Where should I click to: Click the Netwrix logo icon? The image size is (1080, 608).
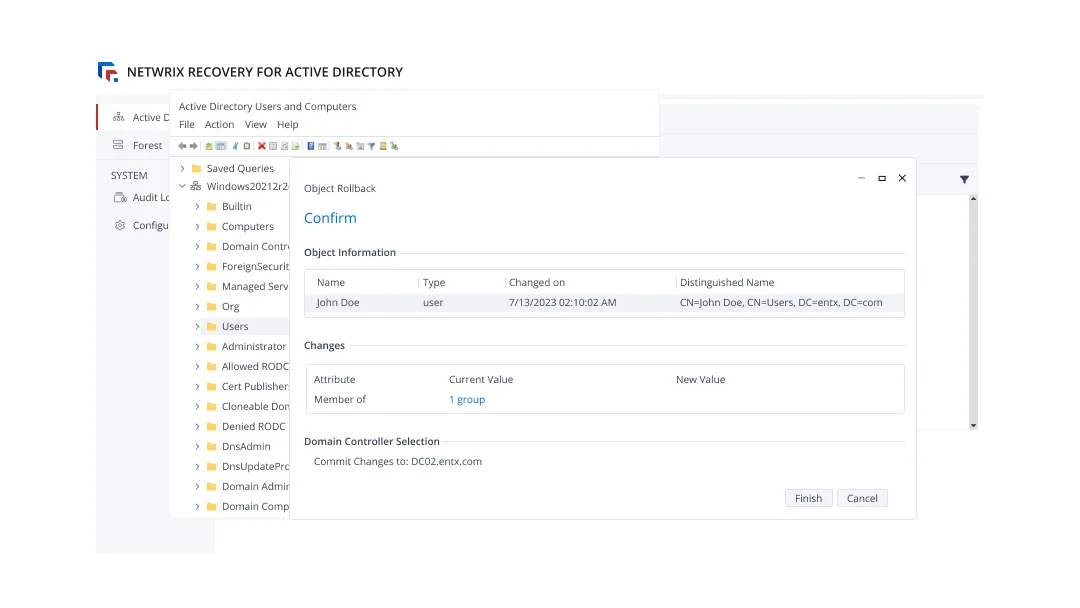point(108,72)
